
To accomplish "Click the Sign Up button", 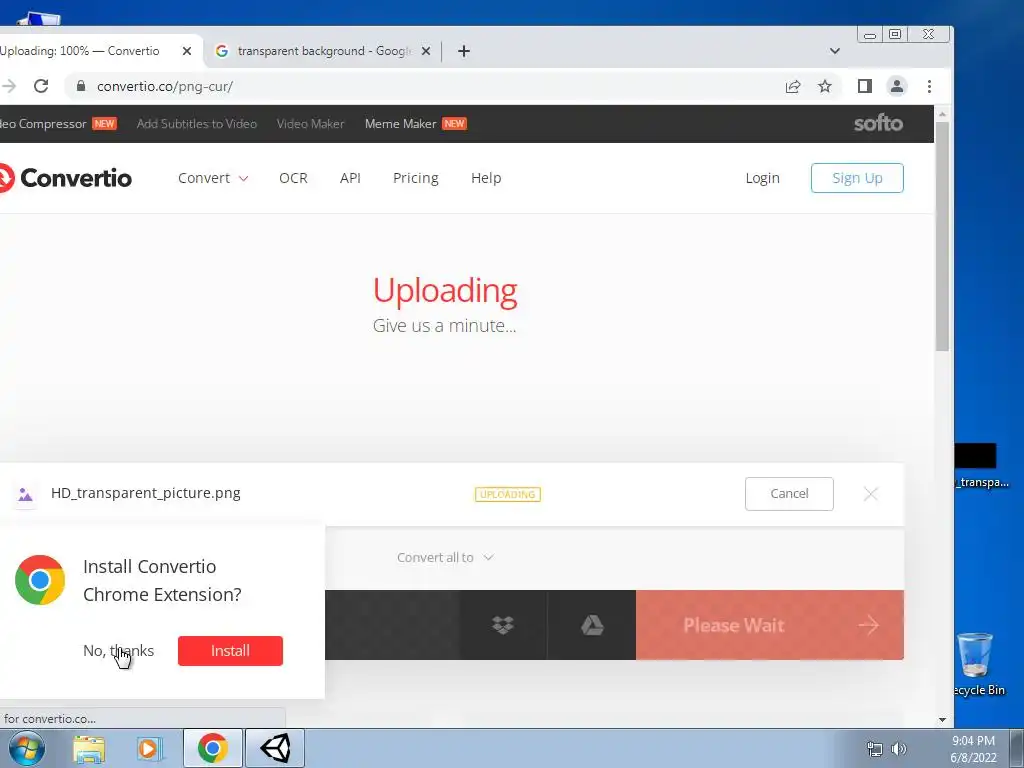I will [857, 178].
